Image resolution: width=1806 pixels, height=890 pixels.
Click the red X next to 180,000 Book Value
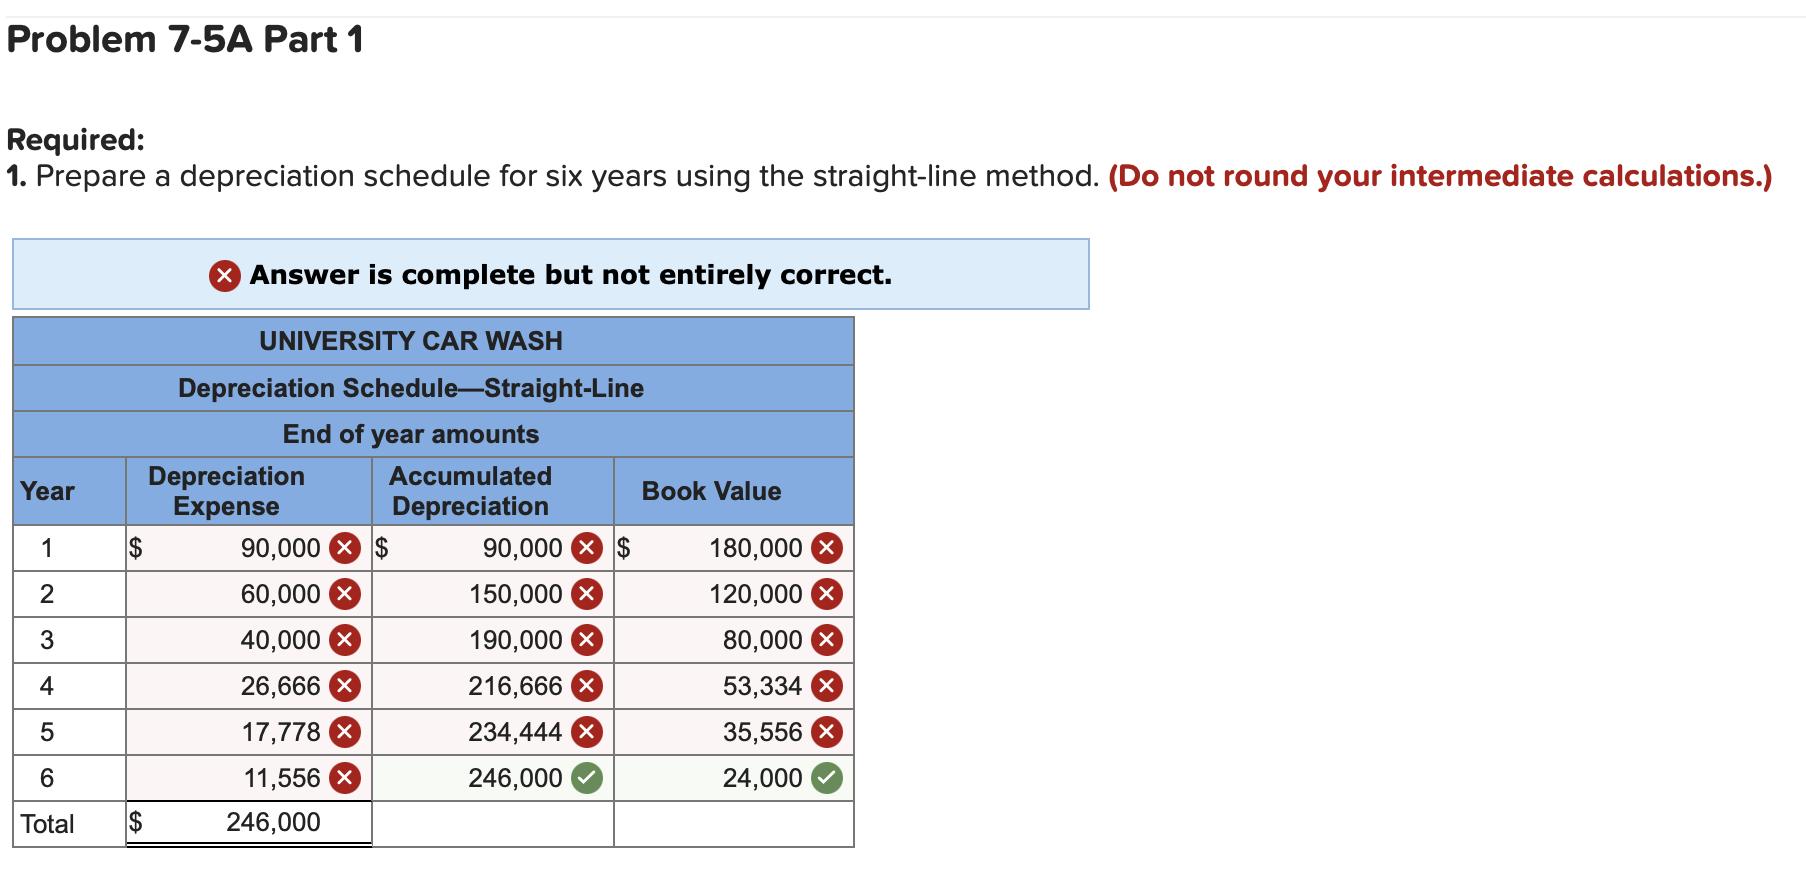(827, 547)
